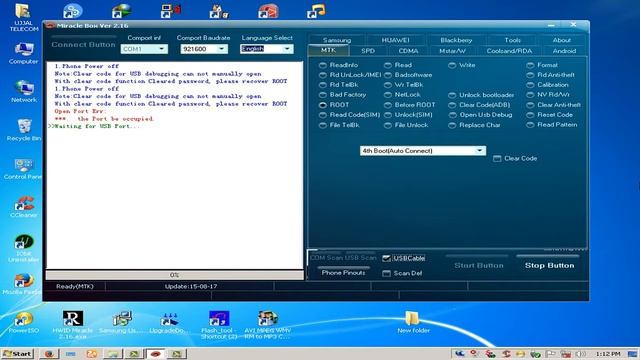Open the Recycle Bin
640x360 pixels.
click(x=24, y=130)
